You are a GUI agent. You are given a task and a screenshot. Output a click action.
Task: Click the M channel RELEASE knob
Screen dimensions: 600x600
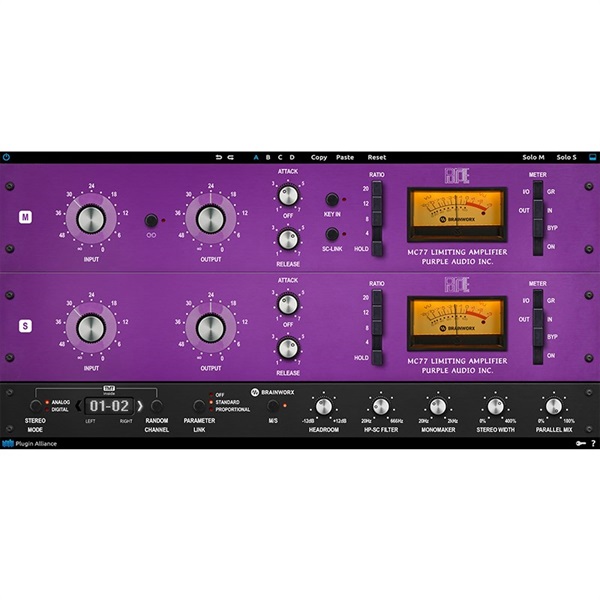tap(288, 240)
